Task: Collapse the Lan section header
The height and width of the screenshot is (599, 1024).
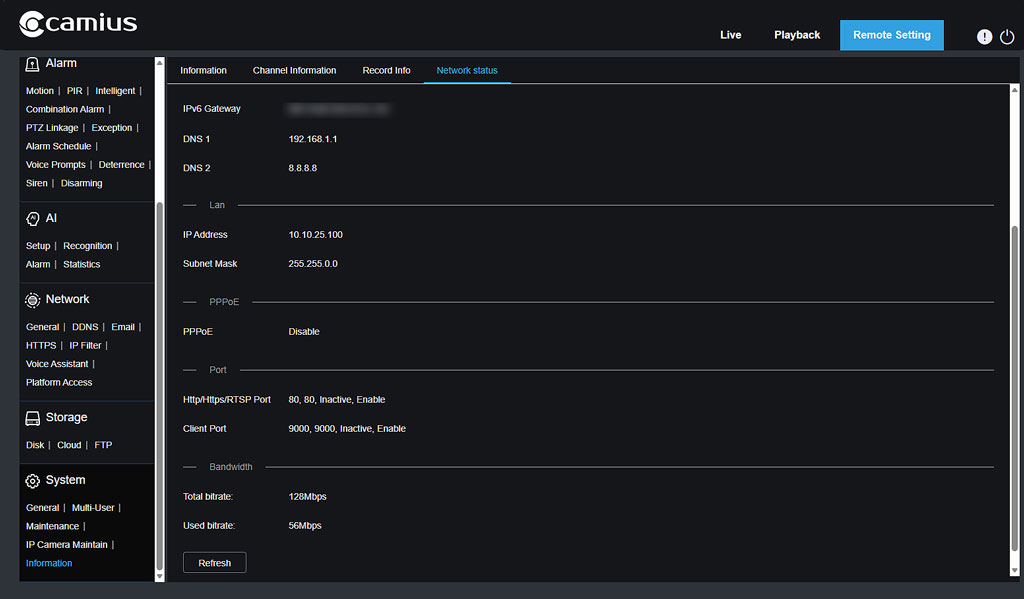Action: tap(217, 205)
